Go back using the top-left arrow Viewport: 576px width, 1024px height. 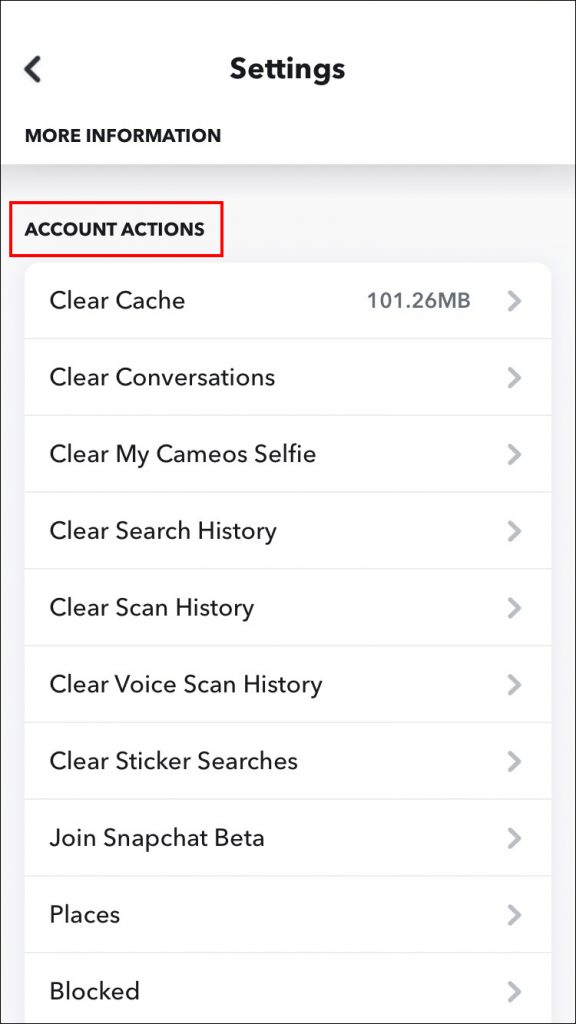click(x=33, y=69)
